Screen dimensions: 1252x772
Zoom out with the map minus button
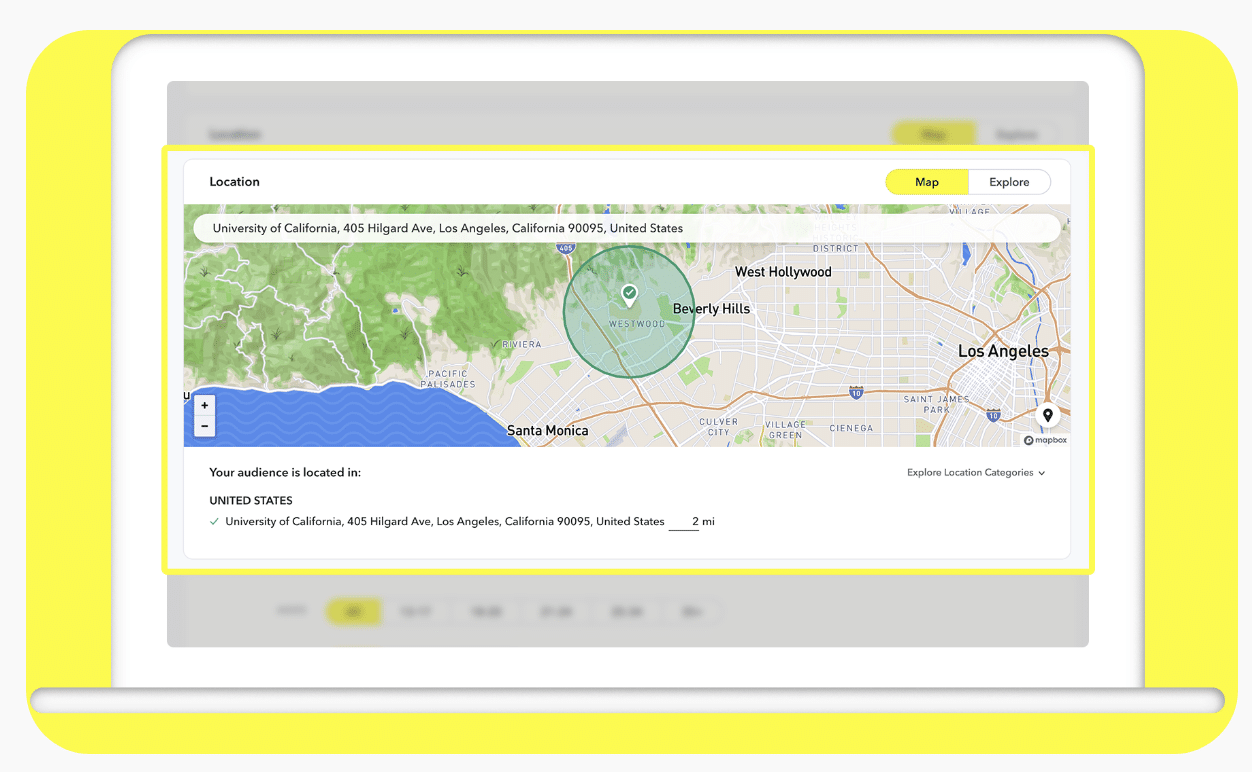pos(204,426)
